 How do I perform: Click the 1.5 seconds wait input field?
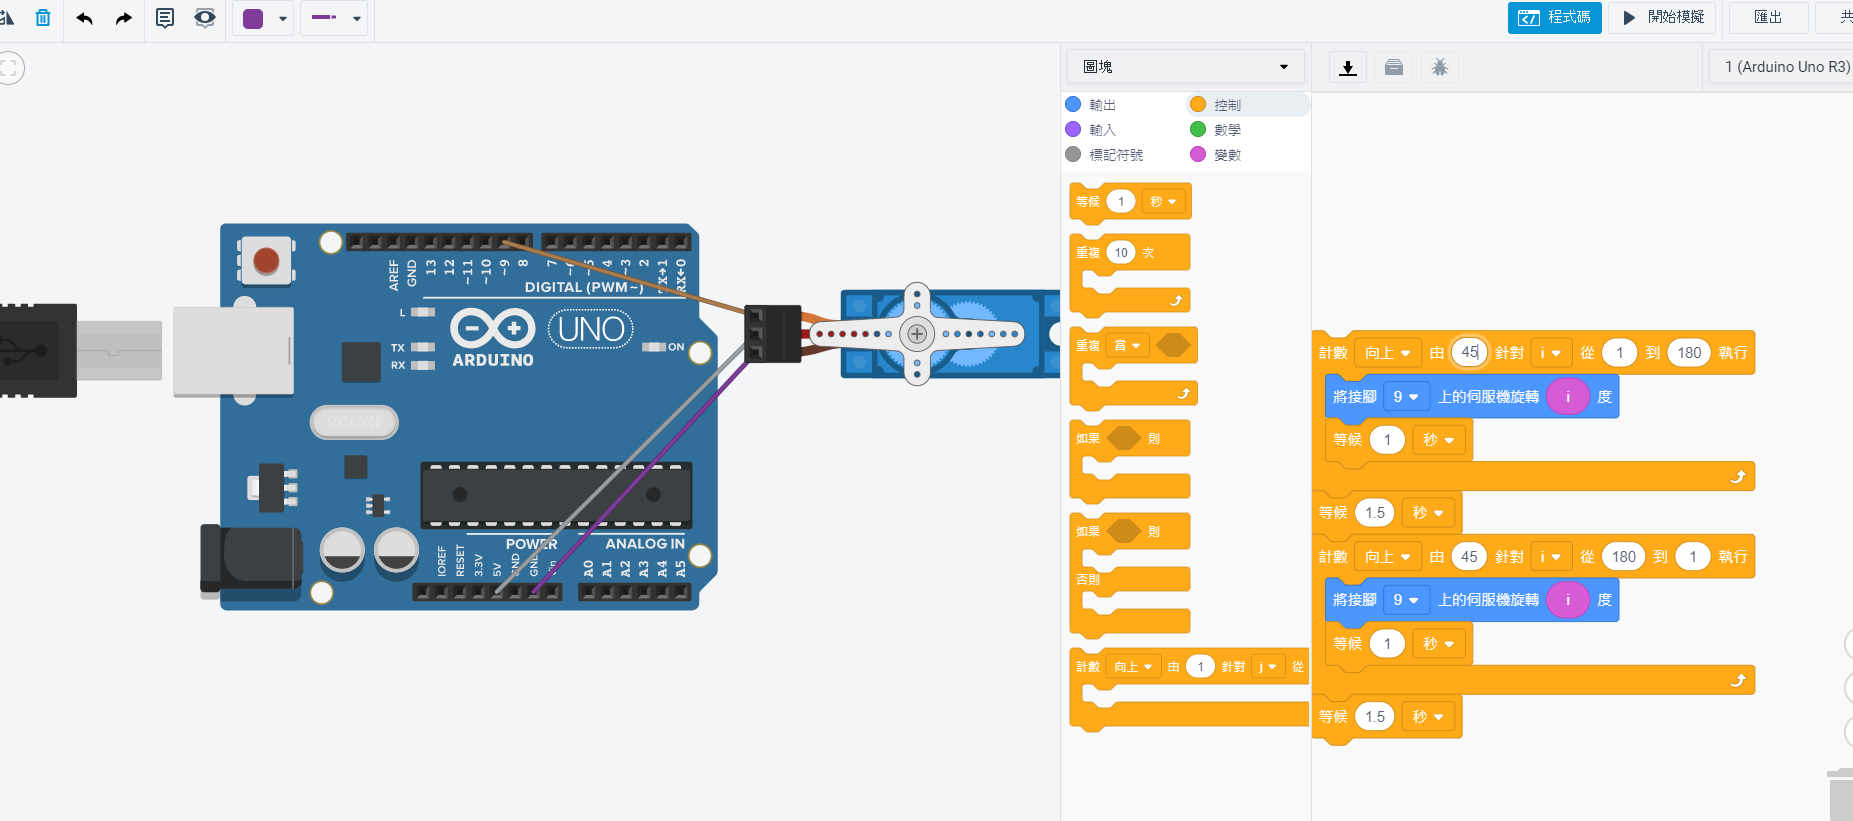click(x=1375, y=513)
